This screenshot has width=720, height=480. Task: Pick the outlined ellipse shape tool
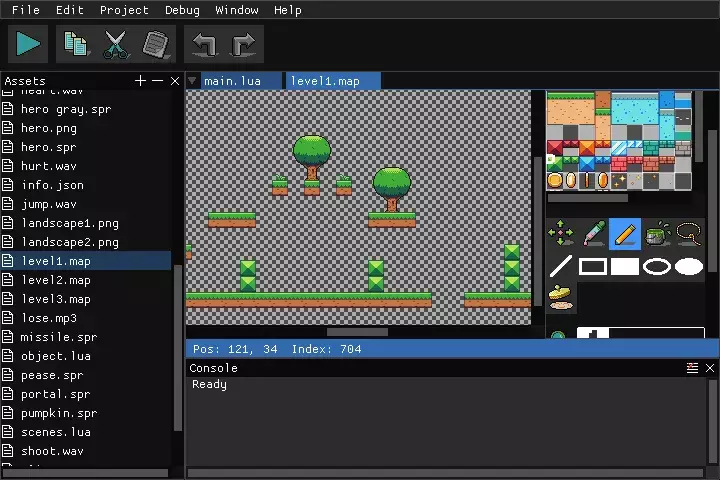coord(657,266)
